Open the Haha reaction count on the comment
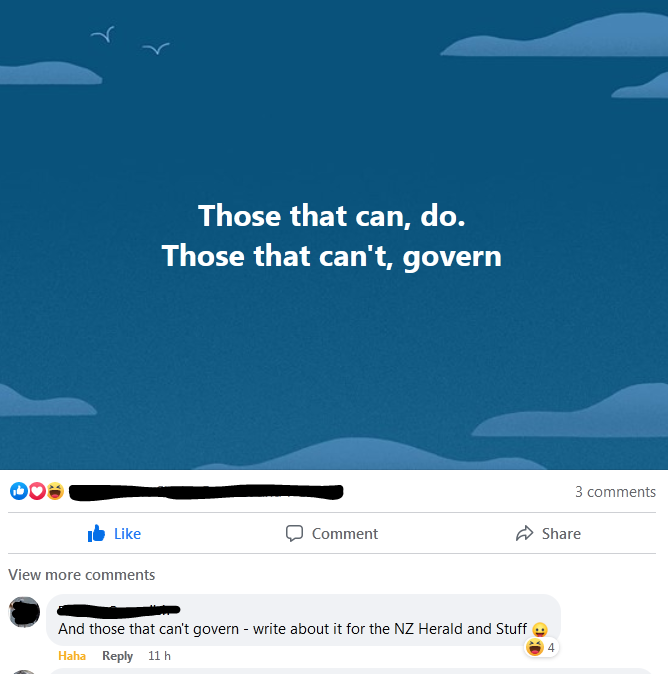 click(x=542, y=647)
